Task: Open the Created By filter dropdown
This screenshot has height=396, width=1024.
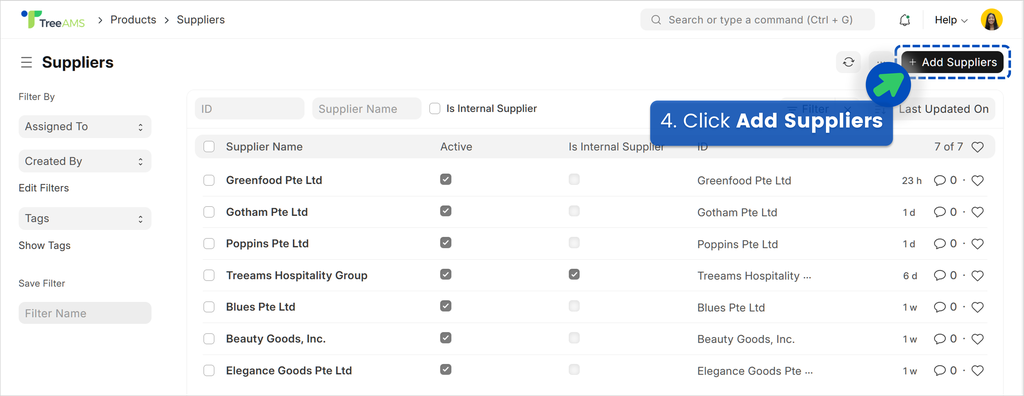Action: (x=85, y=161)
